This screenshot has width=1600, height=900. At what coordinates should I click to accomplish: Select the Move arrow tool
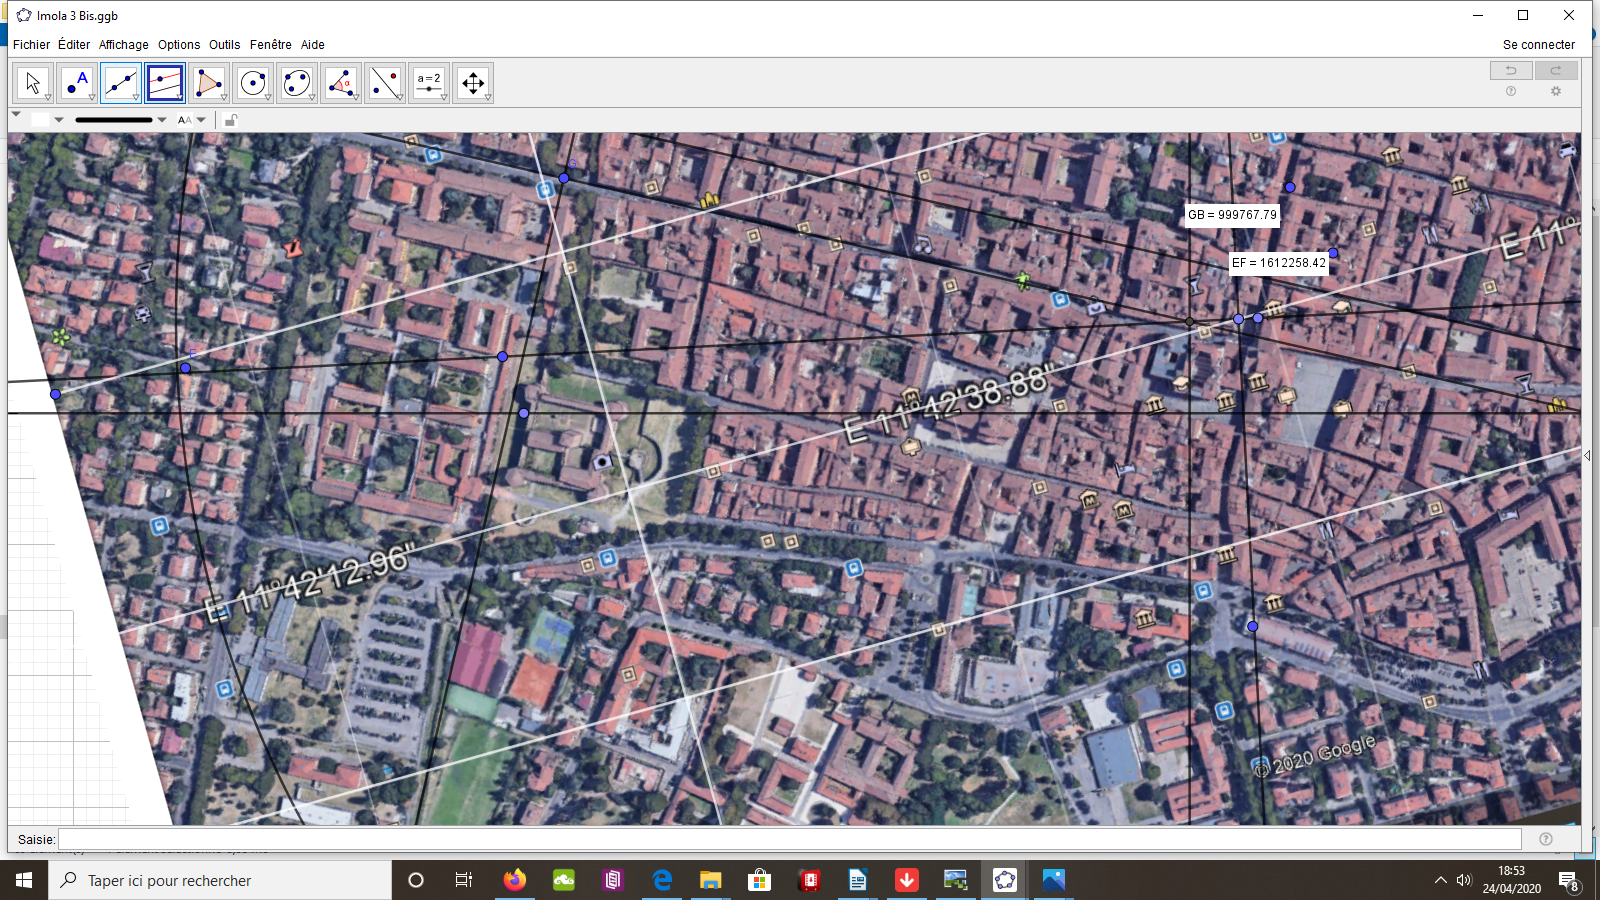pos(33,83)
